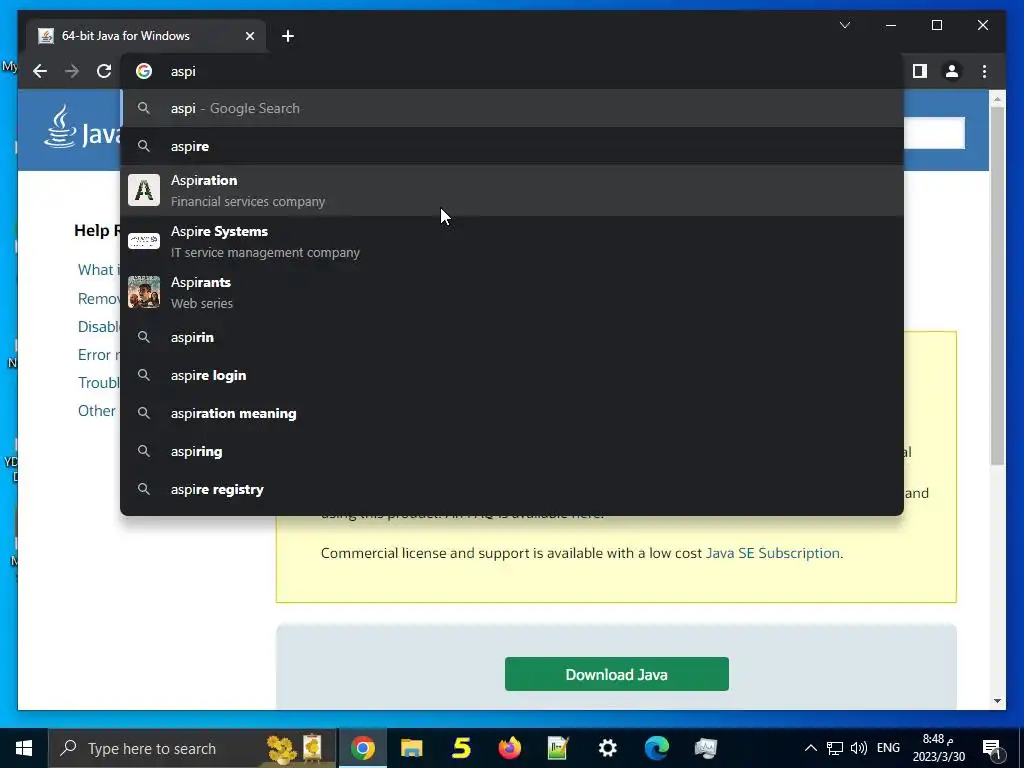This screenshot has width=1024, height=768.
Task: Click the Chrome icon in the taskbar
Action: click(362, 748)
